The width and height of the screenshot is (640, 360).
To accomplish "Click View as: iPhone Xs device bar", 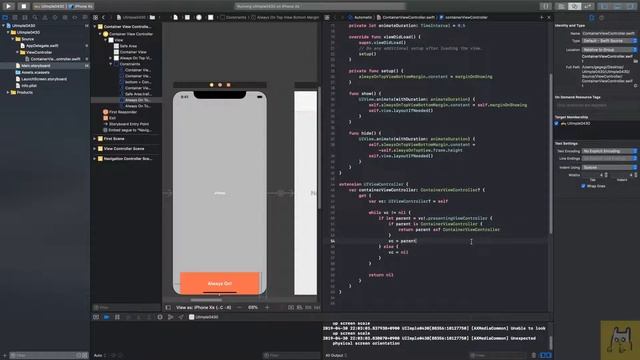I will tap(203, 307).
